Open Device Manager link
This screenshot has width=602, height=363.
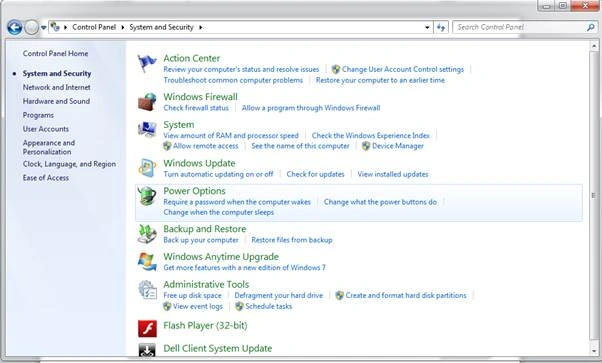398,146
